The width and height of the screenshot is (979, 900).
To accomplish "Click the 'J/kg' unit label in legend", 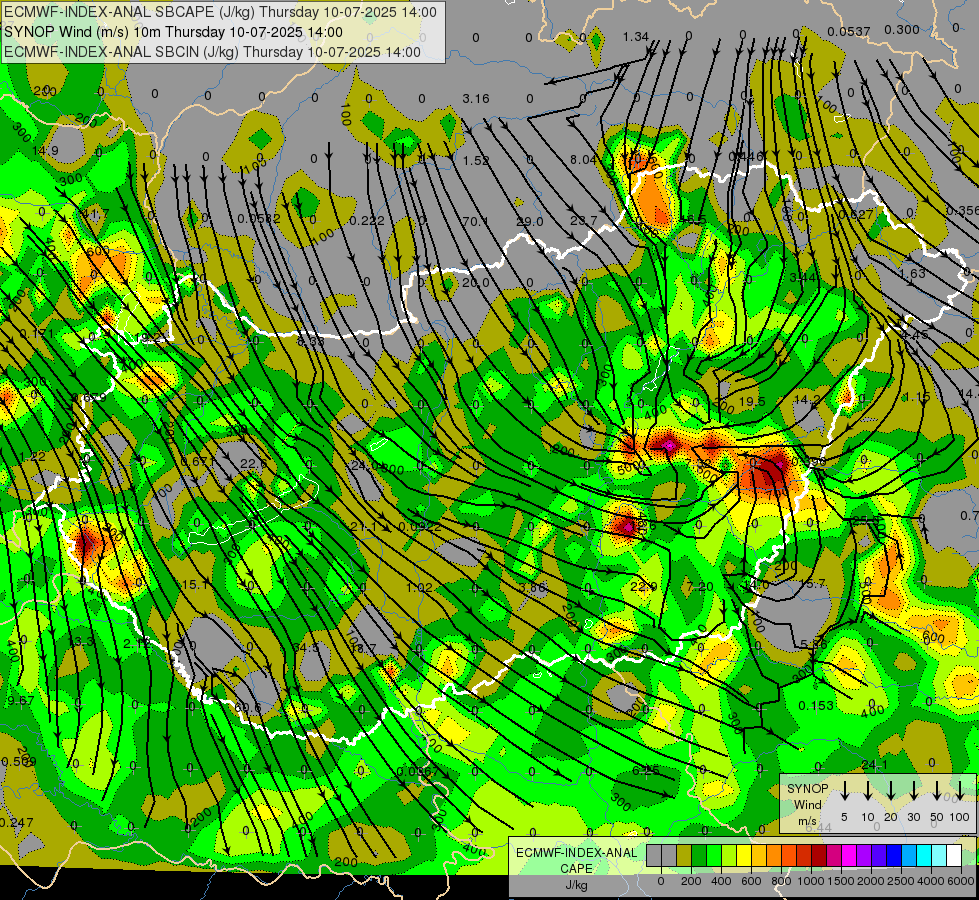I will (576, 885).
